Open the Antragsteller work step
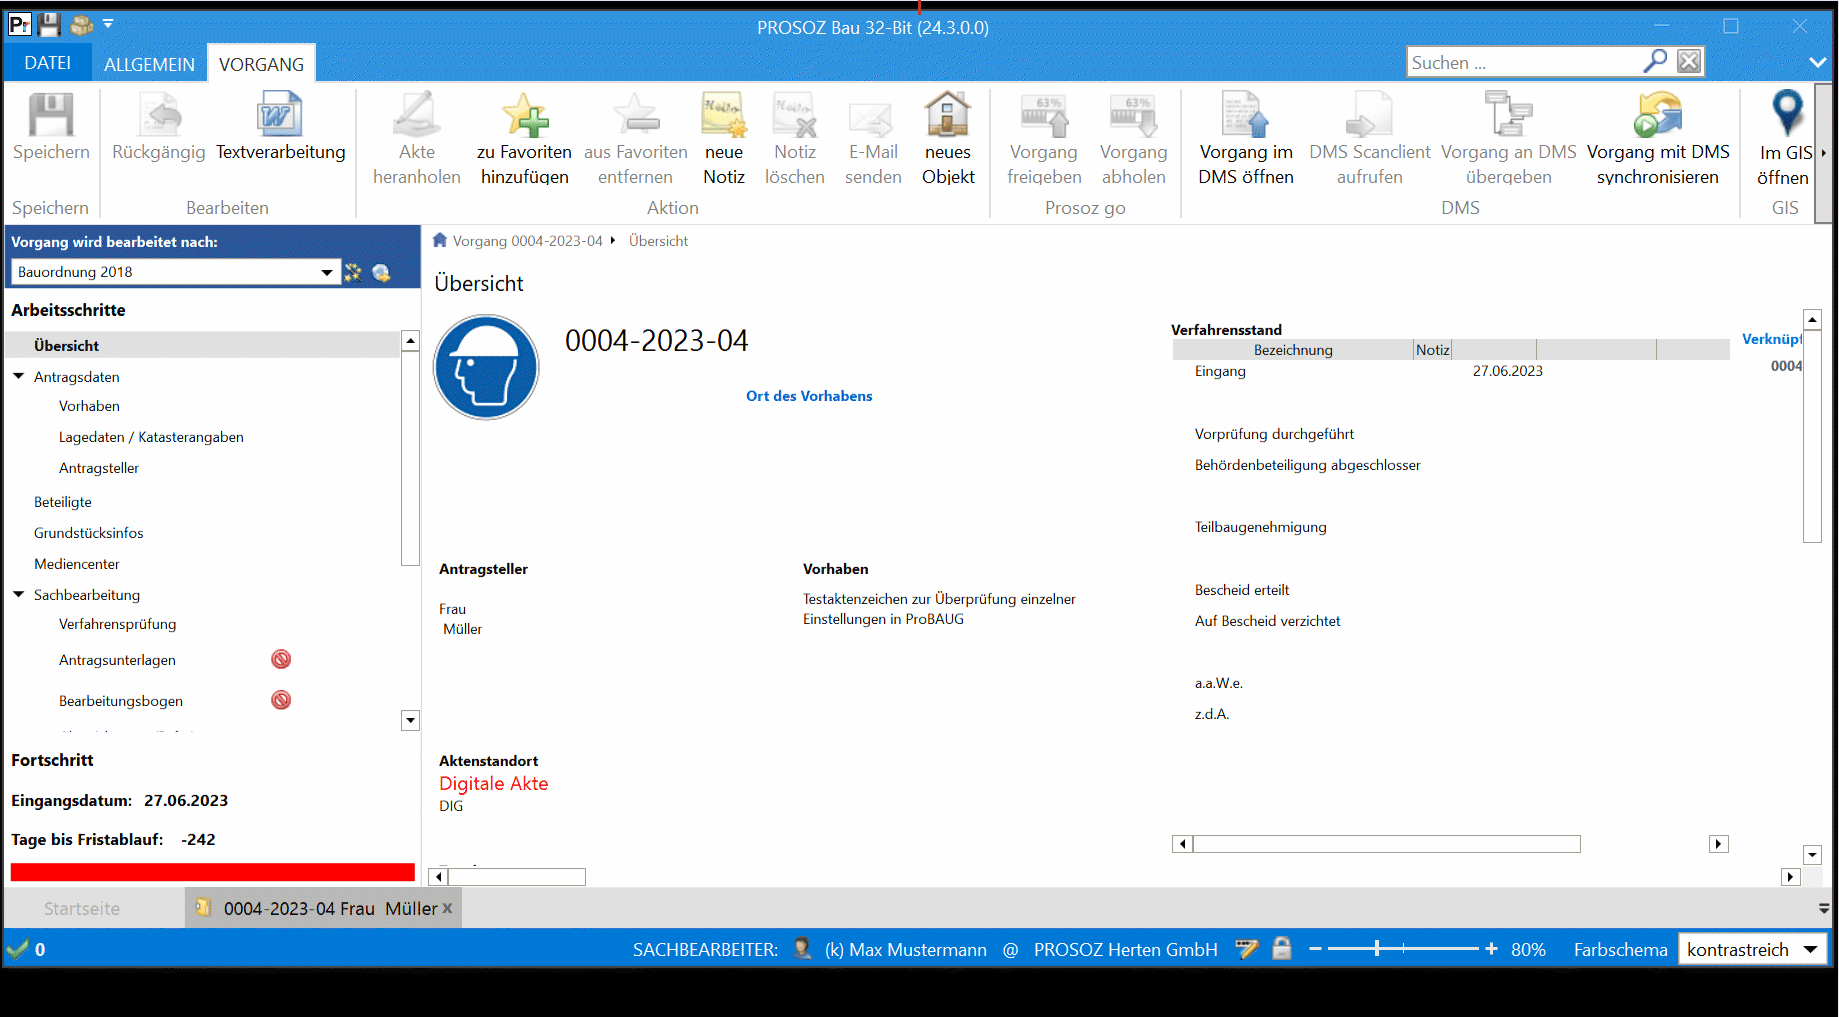 click(x=99, y=468)
